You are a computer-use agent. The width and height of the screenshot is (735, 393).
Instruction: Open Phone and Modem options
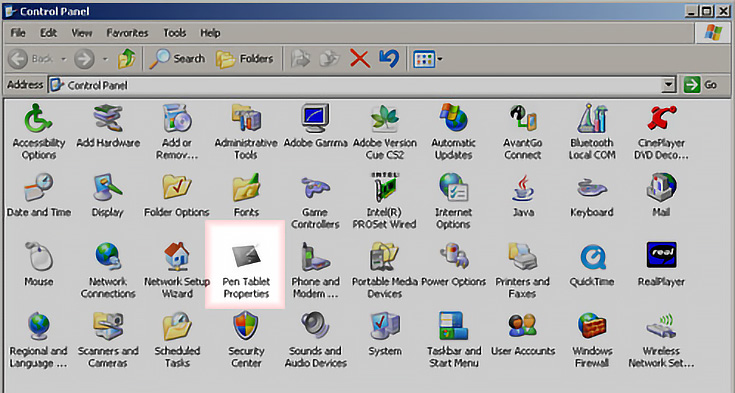[315, 270]
